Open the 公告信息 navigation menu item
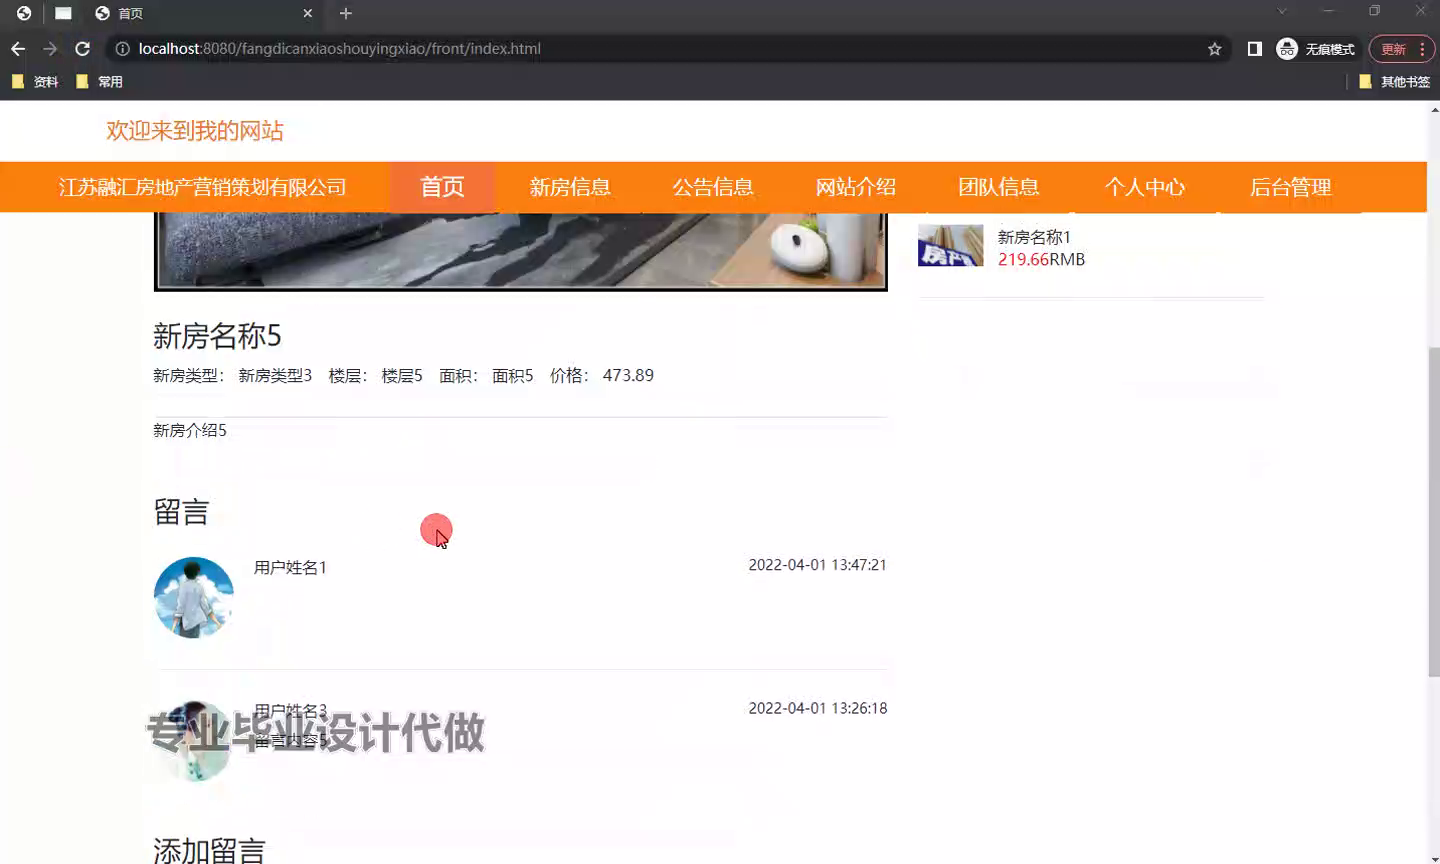Screen dimensions: 1440x864 713,187
